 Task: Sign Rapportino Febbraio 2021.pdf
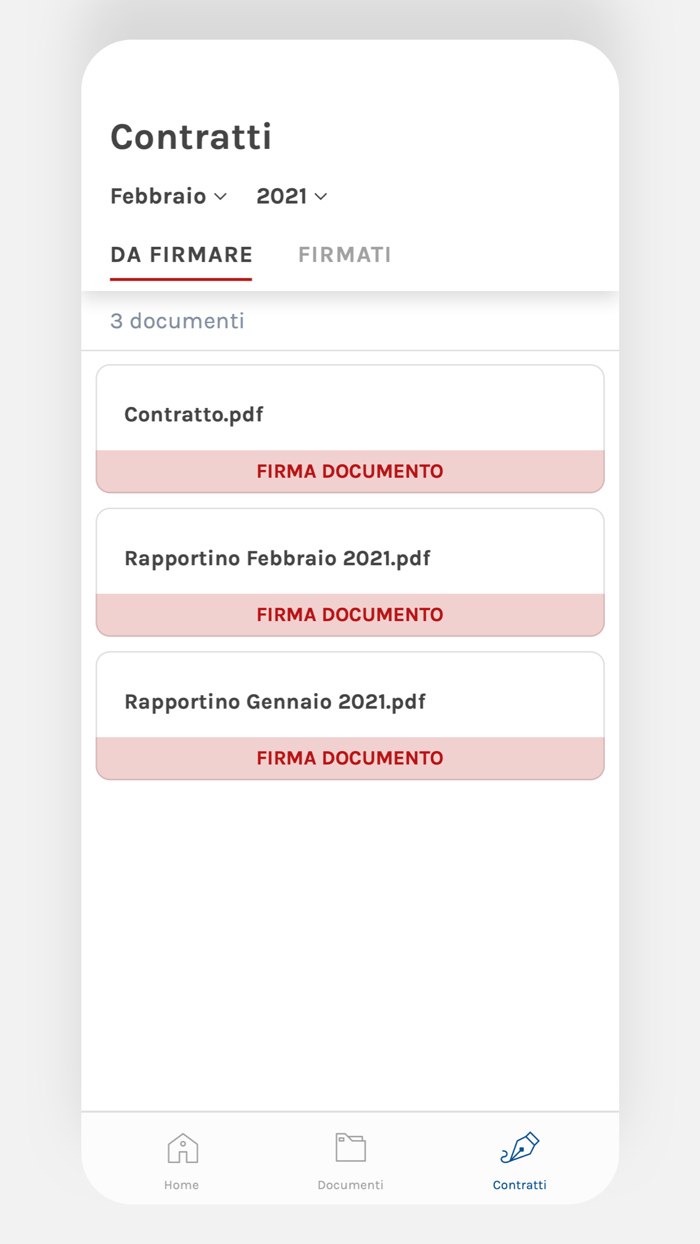349,615
